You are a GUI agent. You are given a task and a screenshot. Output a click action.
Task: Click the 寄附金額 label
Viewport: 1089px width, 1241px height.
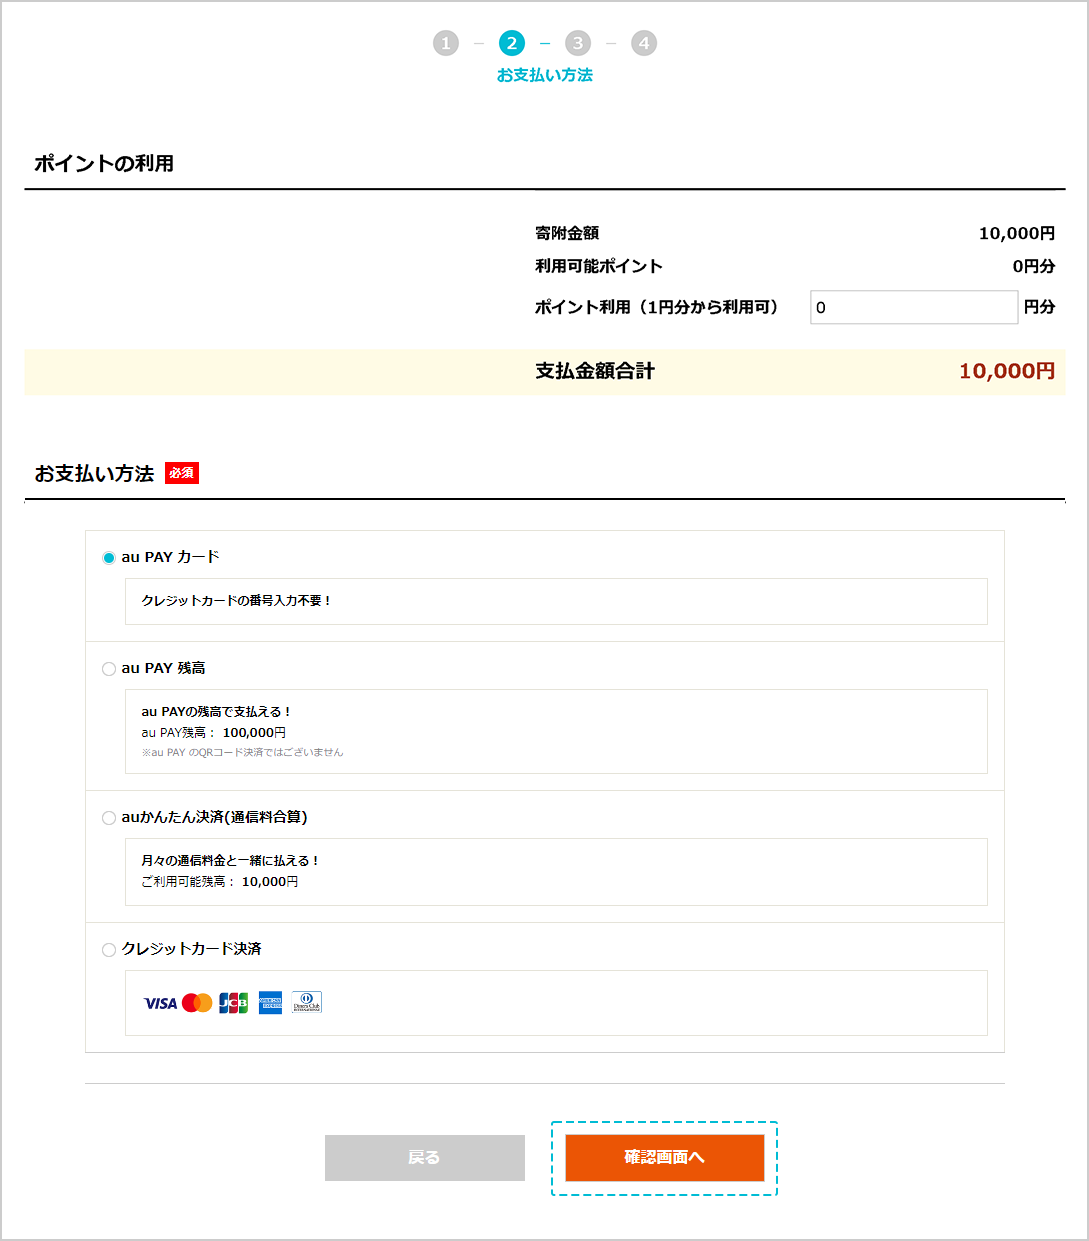pos(567,233)
